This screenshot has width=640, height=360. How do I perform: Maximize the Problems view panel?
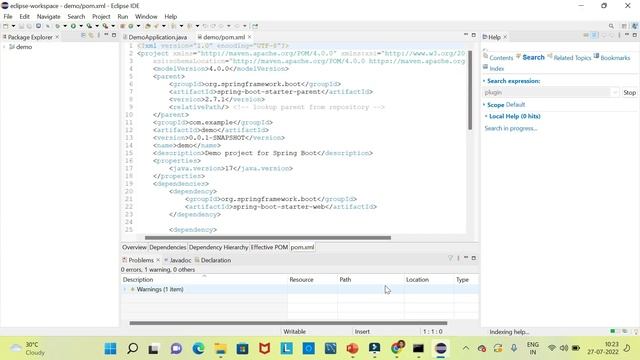point(473,258)
